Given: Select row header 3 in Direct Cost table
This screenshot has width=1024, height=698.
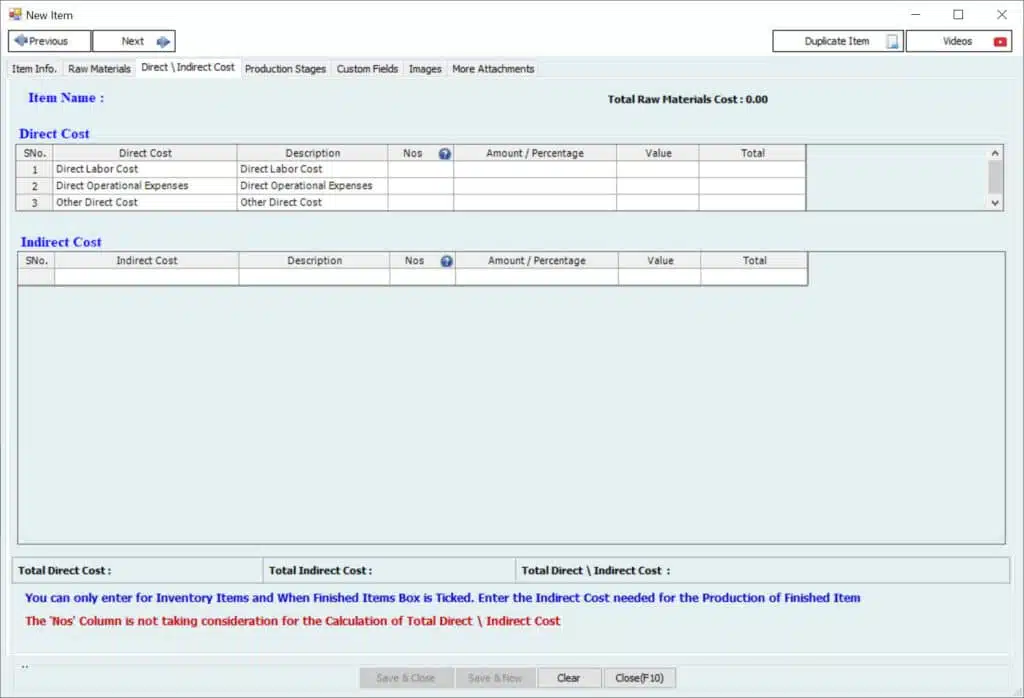Looking at the screenshot, I should coord(35,202).
